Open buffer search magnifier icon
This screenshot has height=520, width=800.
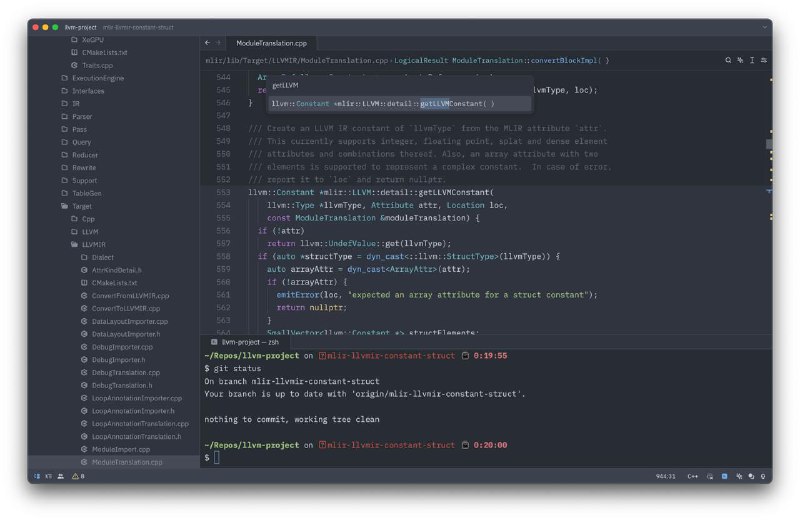(x=728, y=60)
